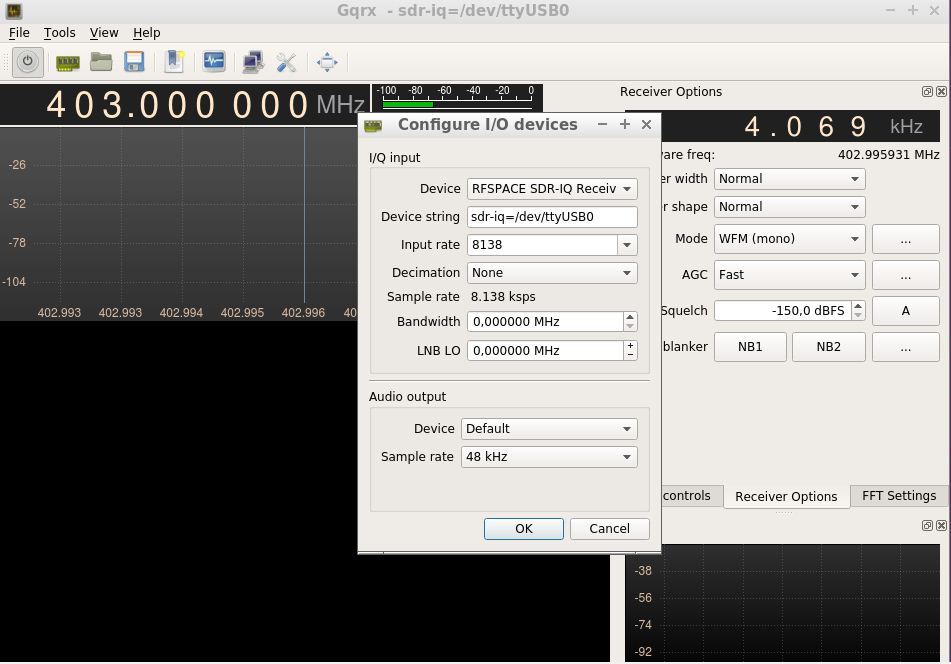Screen dimensions: 951x664
Task: Click the networked computers remote control icon
Action: [253, 62]
